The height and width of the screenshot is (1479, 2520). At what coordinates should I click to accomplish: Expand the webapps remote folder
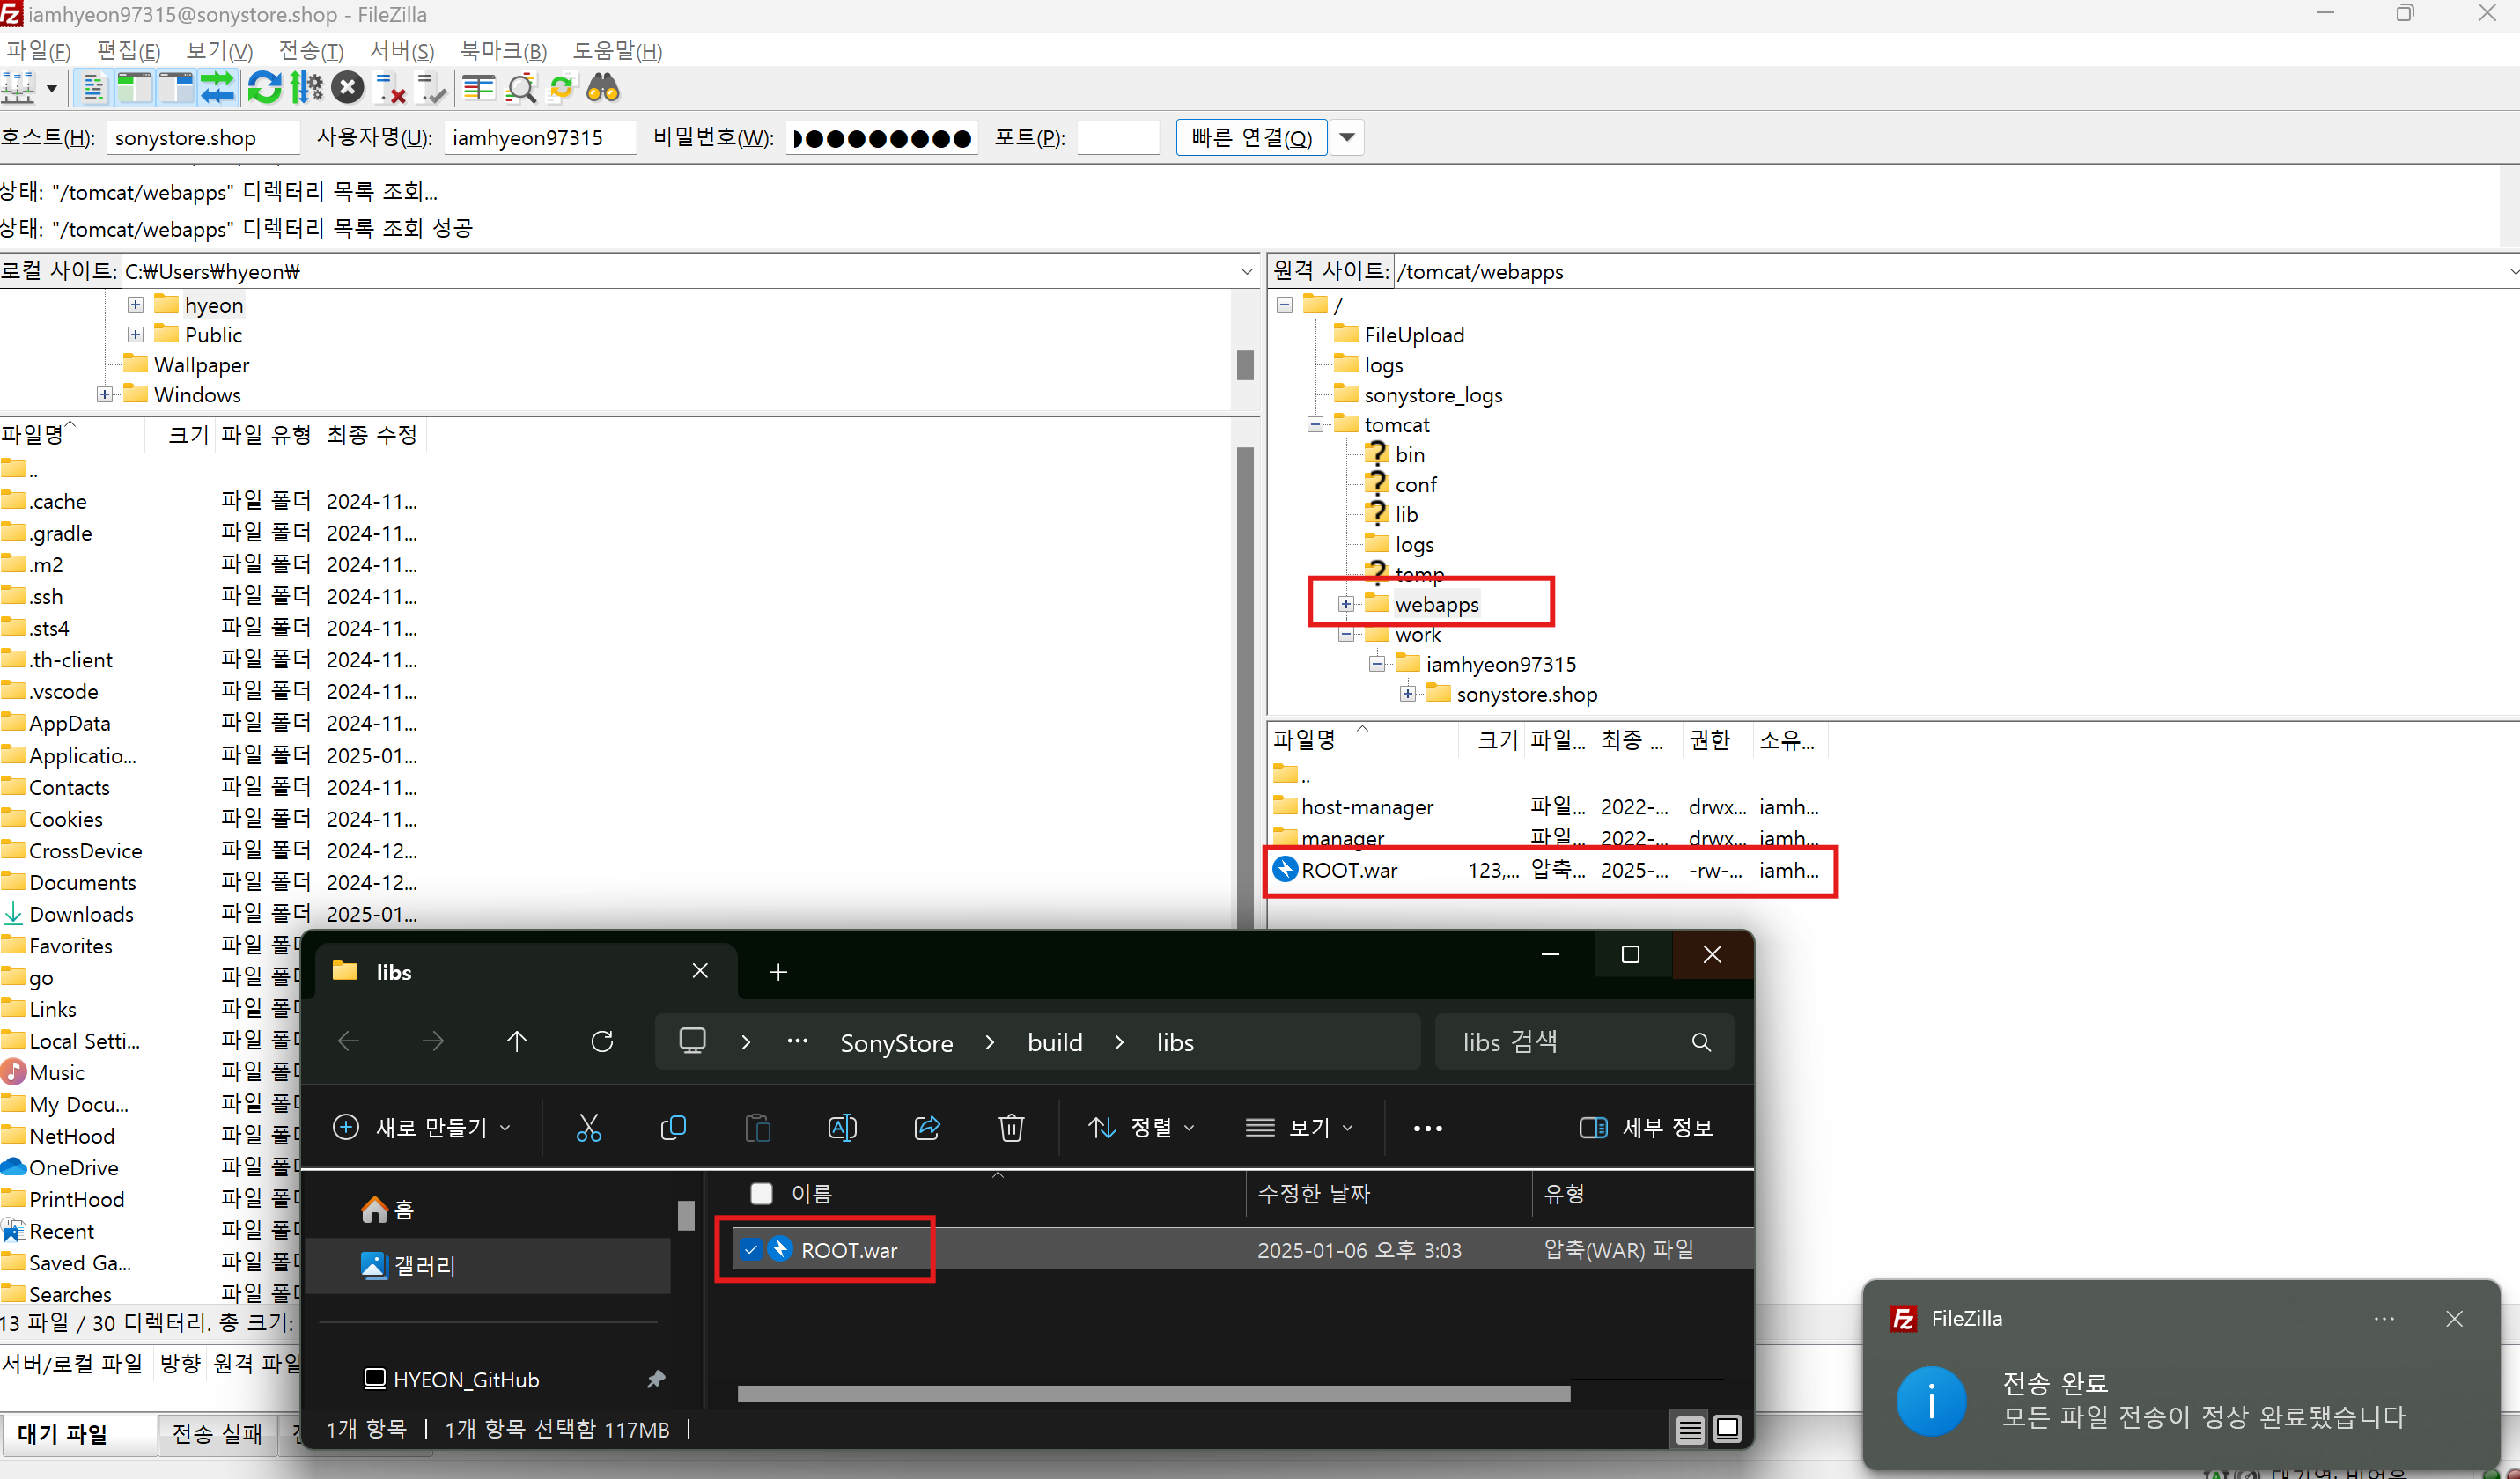coord(1346,604)
